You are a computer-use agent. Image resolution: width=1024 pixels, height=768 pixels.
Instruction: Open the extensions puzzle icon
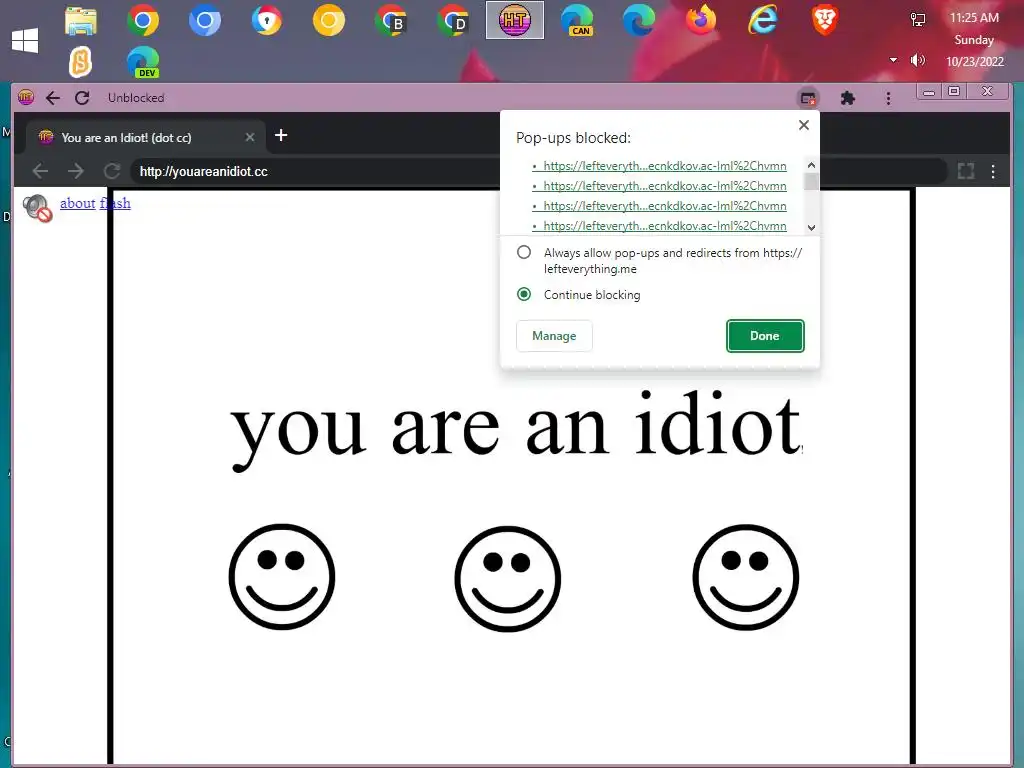pyautogui.click(x=847, y=99)
